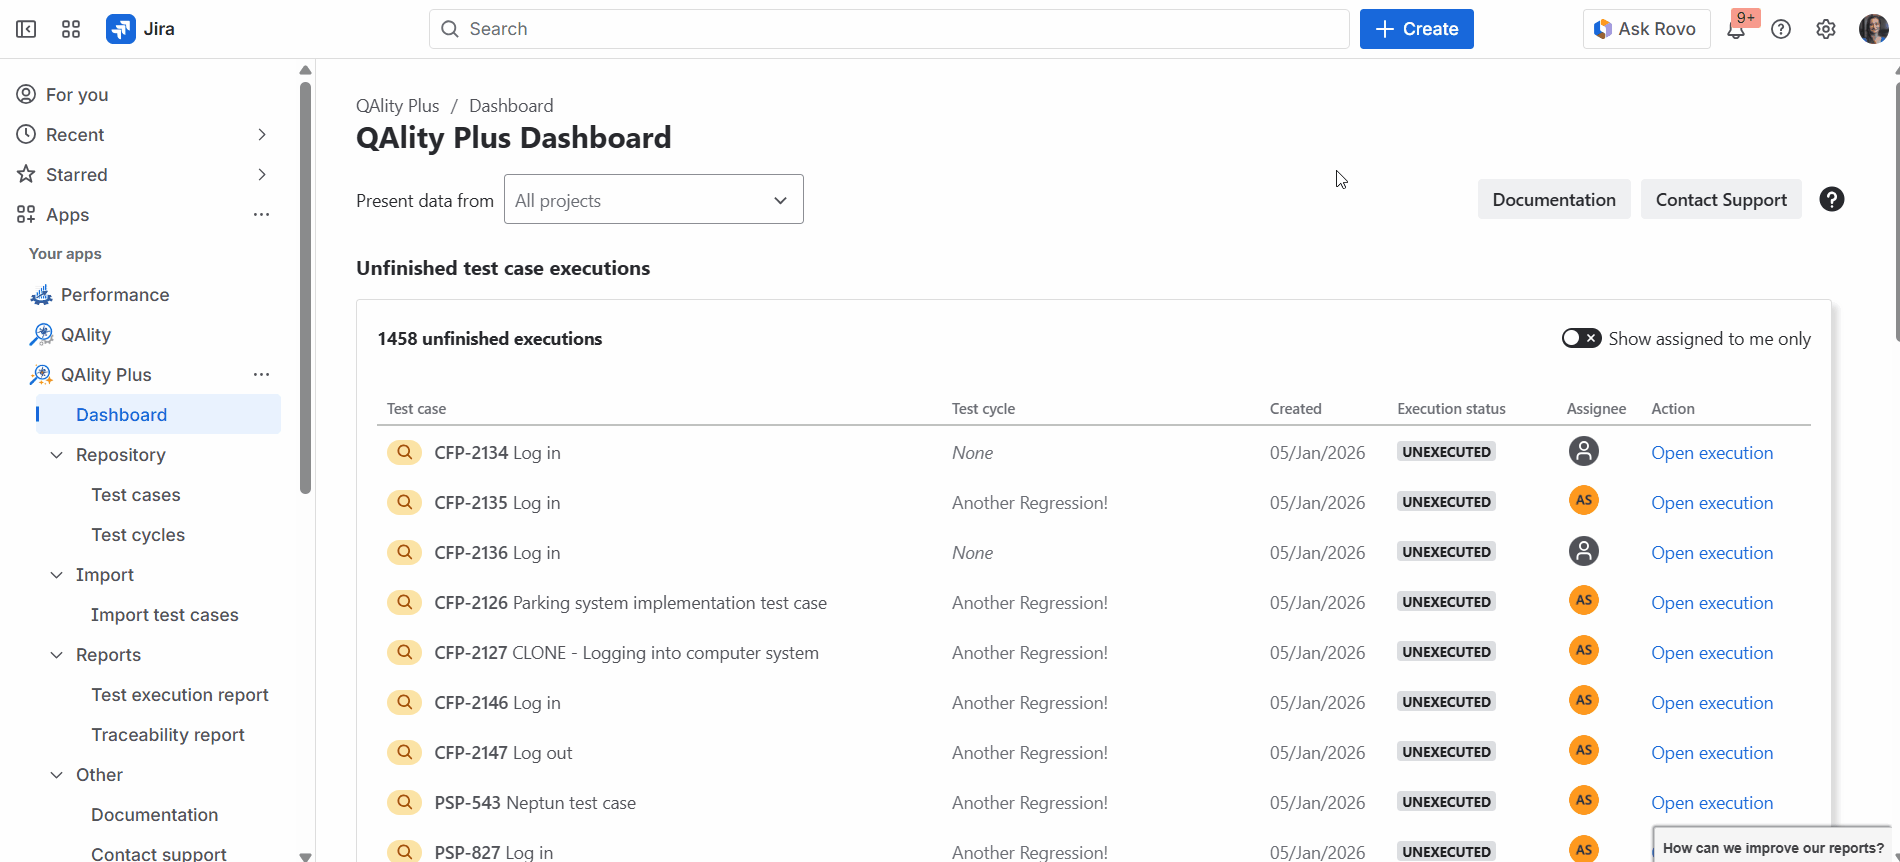Click the test case icon for CFP-2147
1900x862 pixels.
coord(404,753)
